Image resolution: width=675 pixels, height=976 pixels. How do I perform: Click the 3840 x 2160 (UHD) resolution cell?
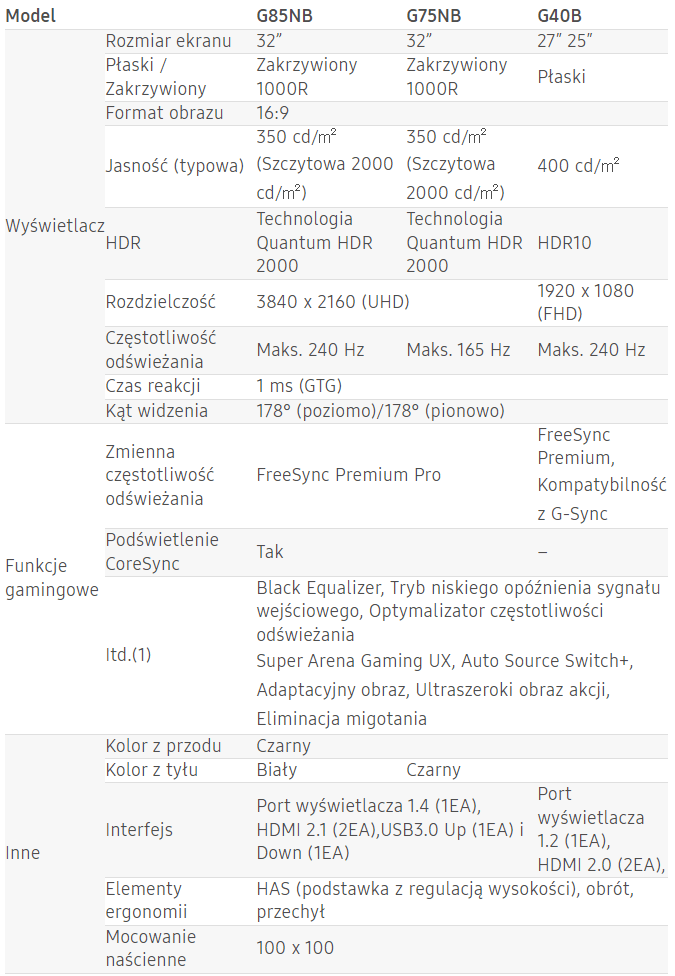pyautogui.click(x=333, y=302)
